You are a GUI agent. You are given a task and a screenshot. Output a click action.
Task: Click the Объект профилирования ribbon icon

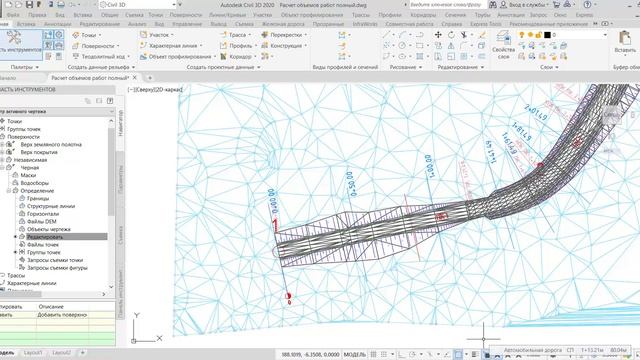pyautogui.click(x=143, y=56)
